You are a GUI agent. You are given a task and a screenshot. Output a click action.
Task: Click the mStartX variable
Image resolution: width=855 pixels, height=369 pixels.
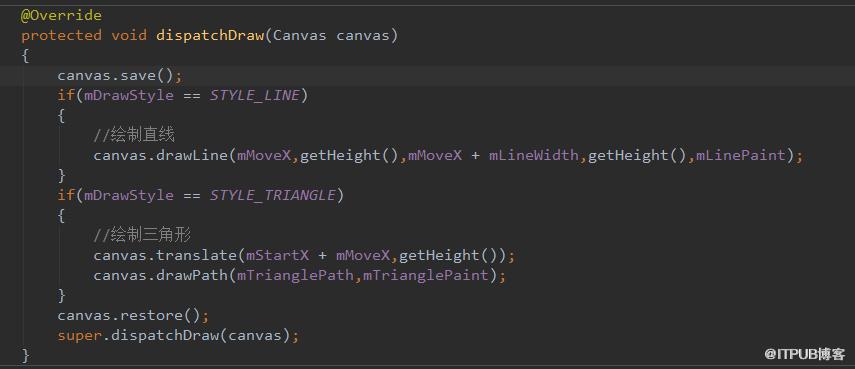278,256
